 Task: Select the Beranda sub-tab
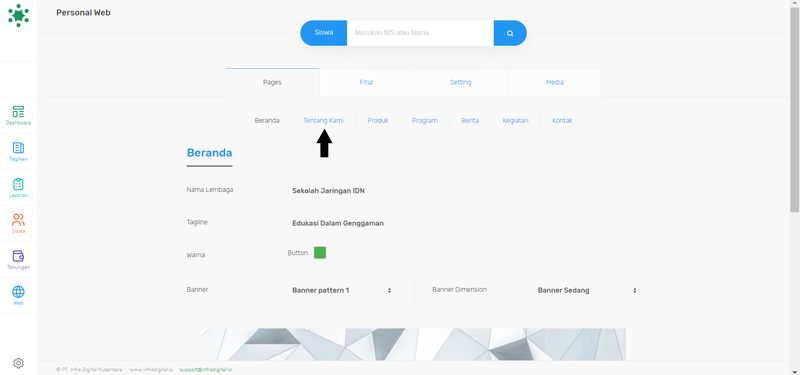tap(267, 121)
